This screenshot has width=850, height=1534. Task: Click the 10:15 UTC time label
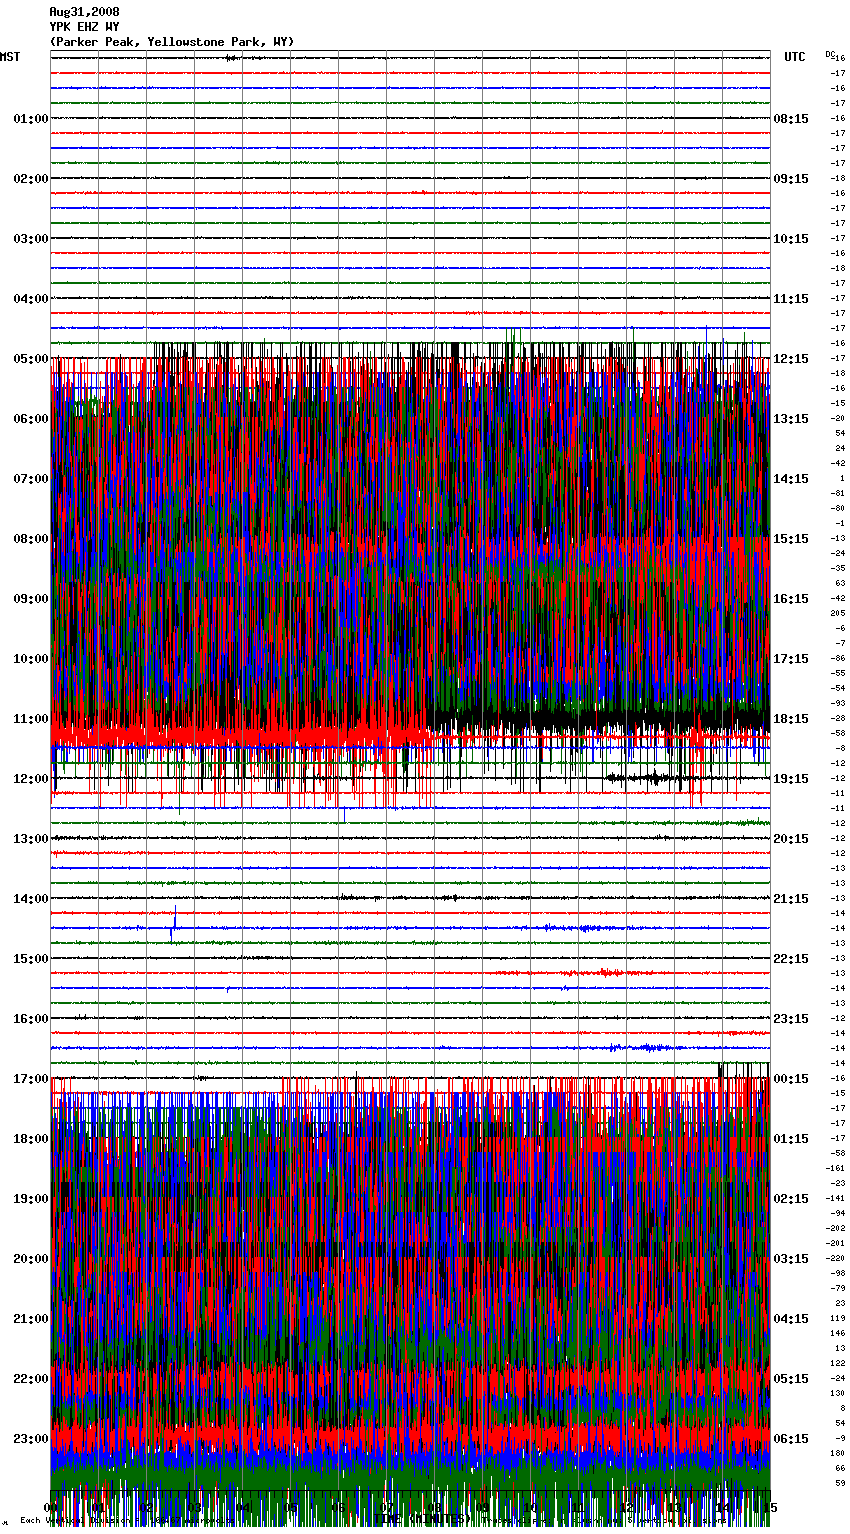(x=791, y=239)
